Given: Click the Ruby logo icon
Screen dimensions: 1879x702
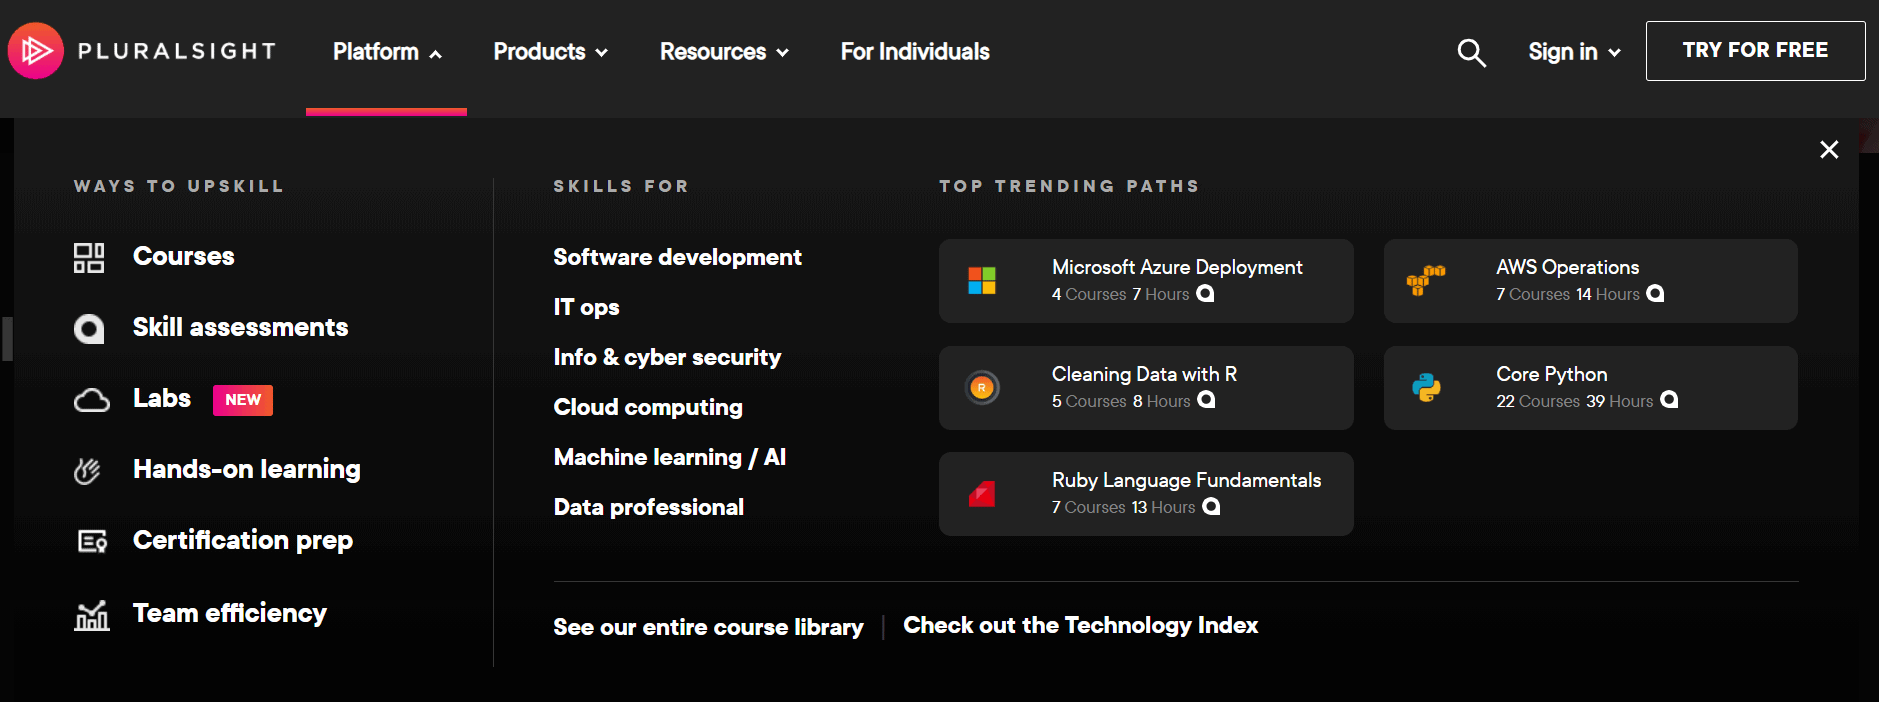Looking at the screenshot, I should [982, 494].
